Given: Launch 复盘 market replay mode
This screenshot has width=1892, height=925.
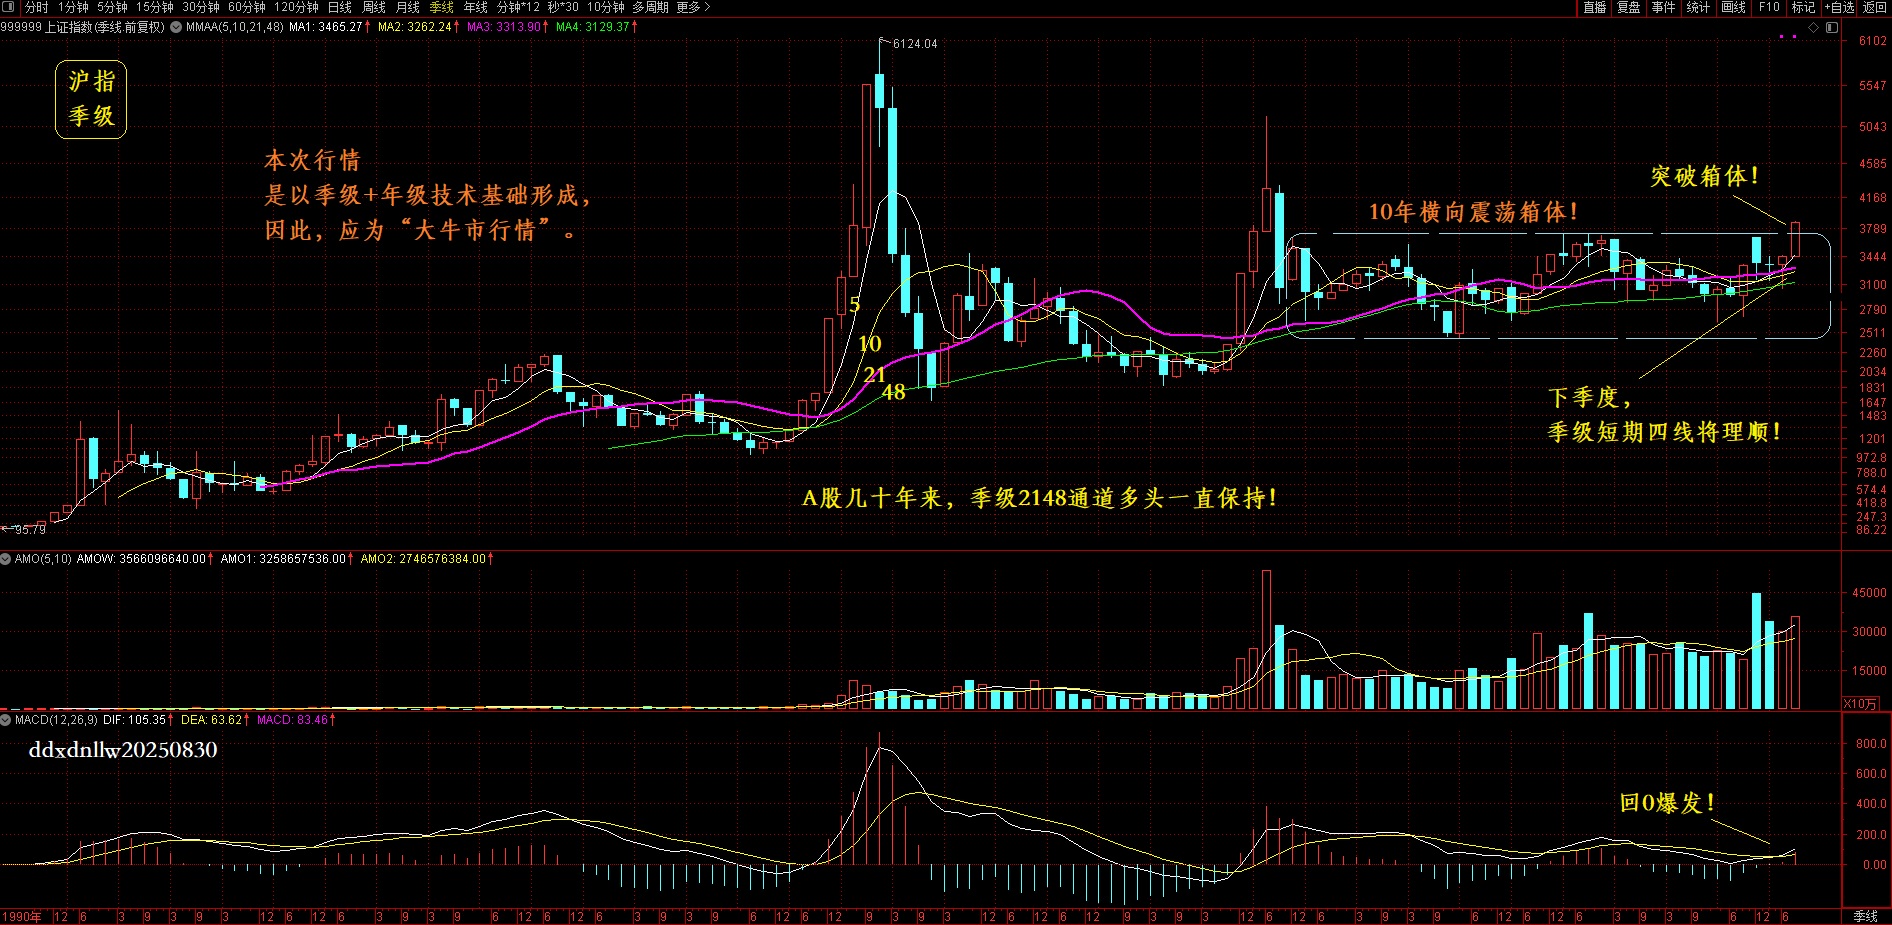Looking at the screenshot, I should point(1629,8).
